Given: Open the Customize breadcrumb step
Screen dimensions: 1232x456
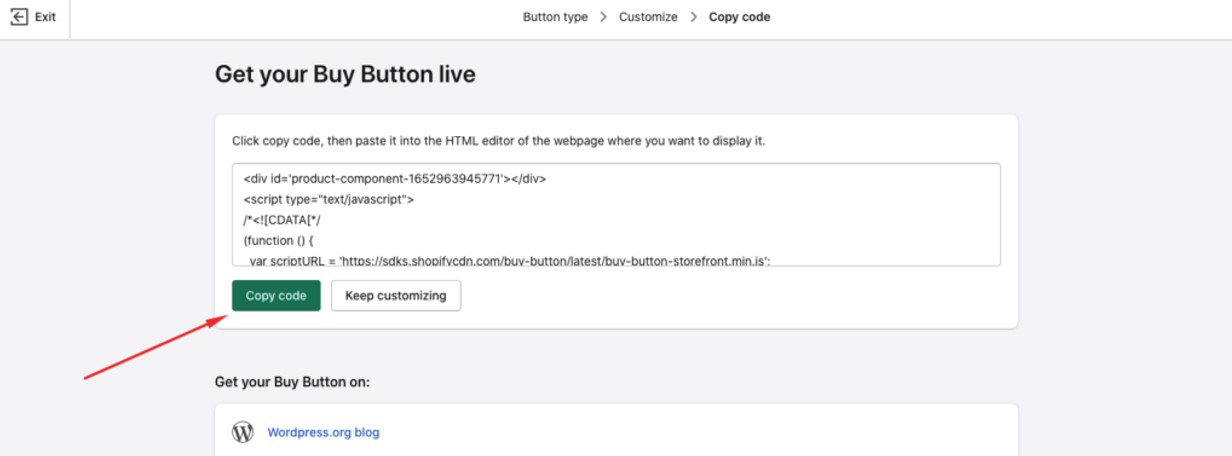Looking at the screenshot, I should [x=648, y=17].
